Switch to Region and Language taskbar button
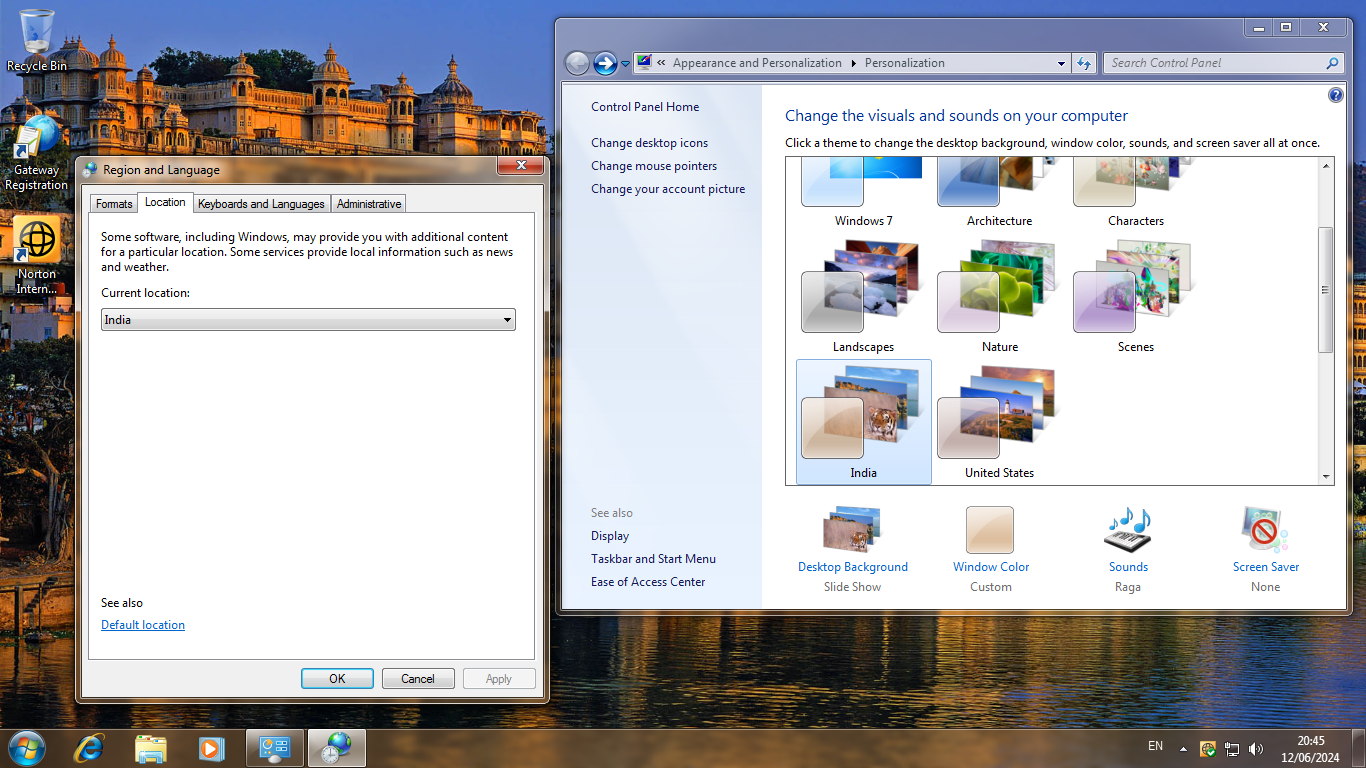1366x768 pixels. point(337,748)
